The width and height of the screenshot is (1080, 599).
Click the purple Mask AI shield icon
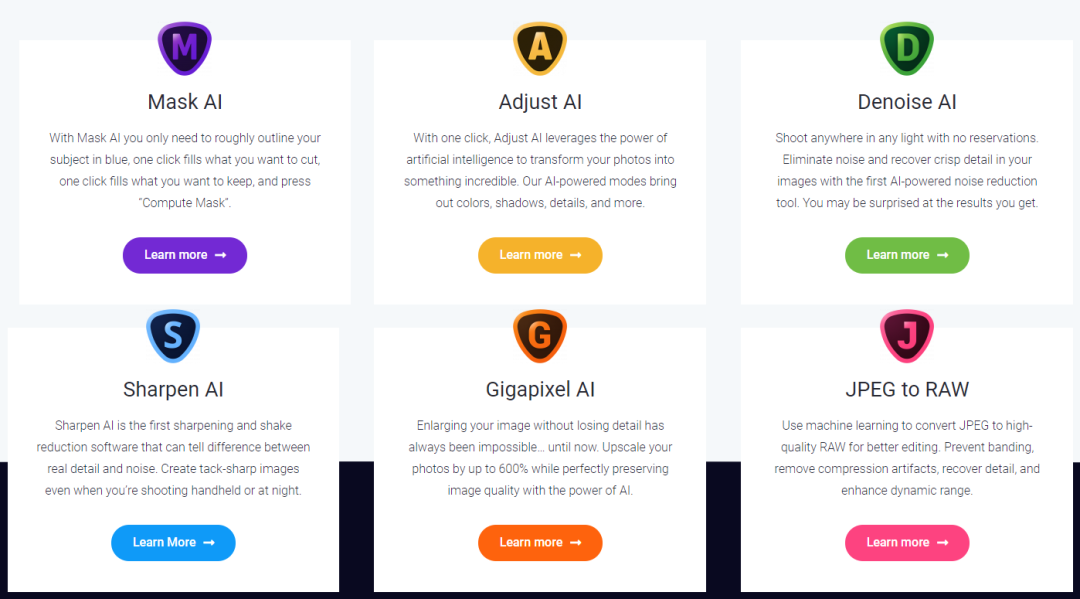point(185,48)
